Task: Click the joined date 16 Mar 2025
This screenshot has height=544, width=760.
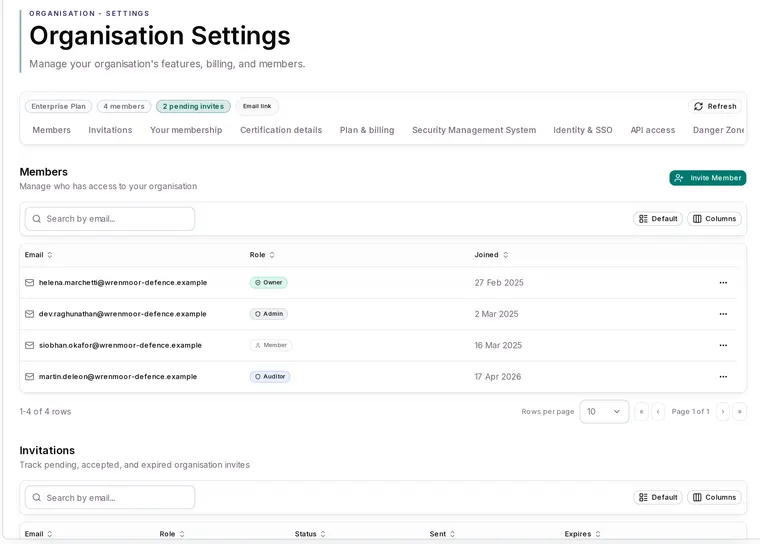Action: [498, 345]
